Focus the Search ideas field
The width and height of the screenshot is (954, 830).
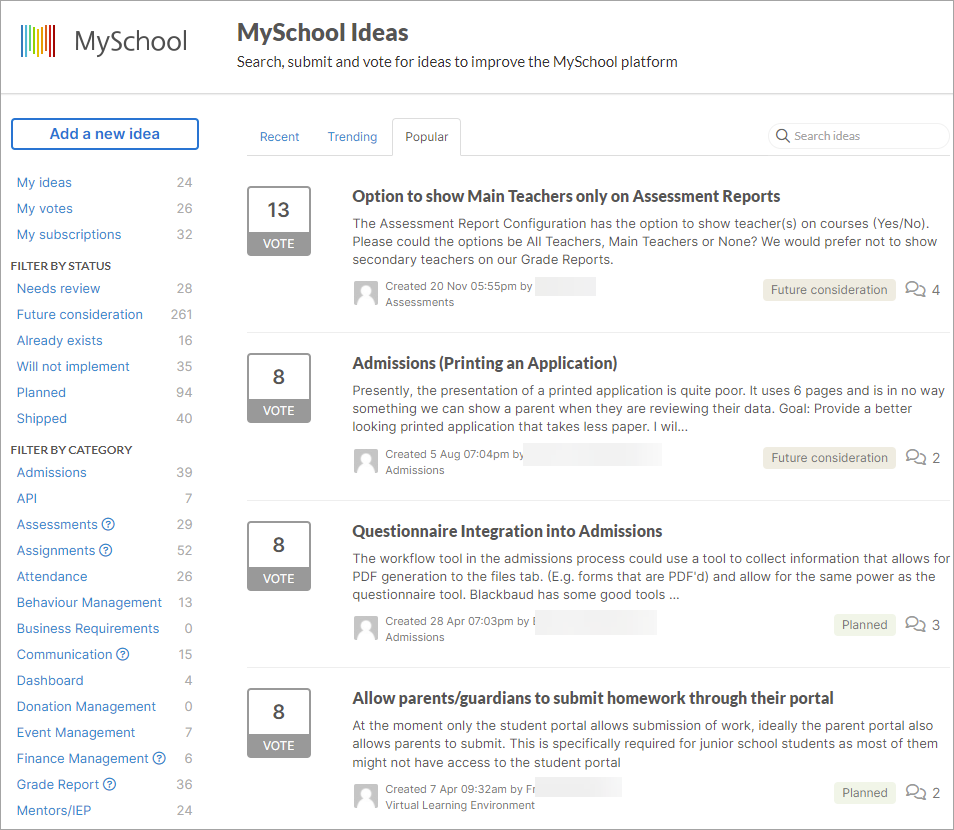click(x=859, y=136)
